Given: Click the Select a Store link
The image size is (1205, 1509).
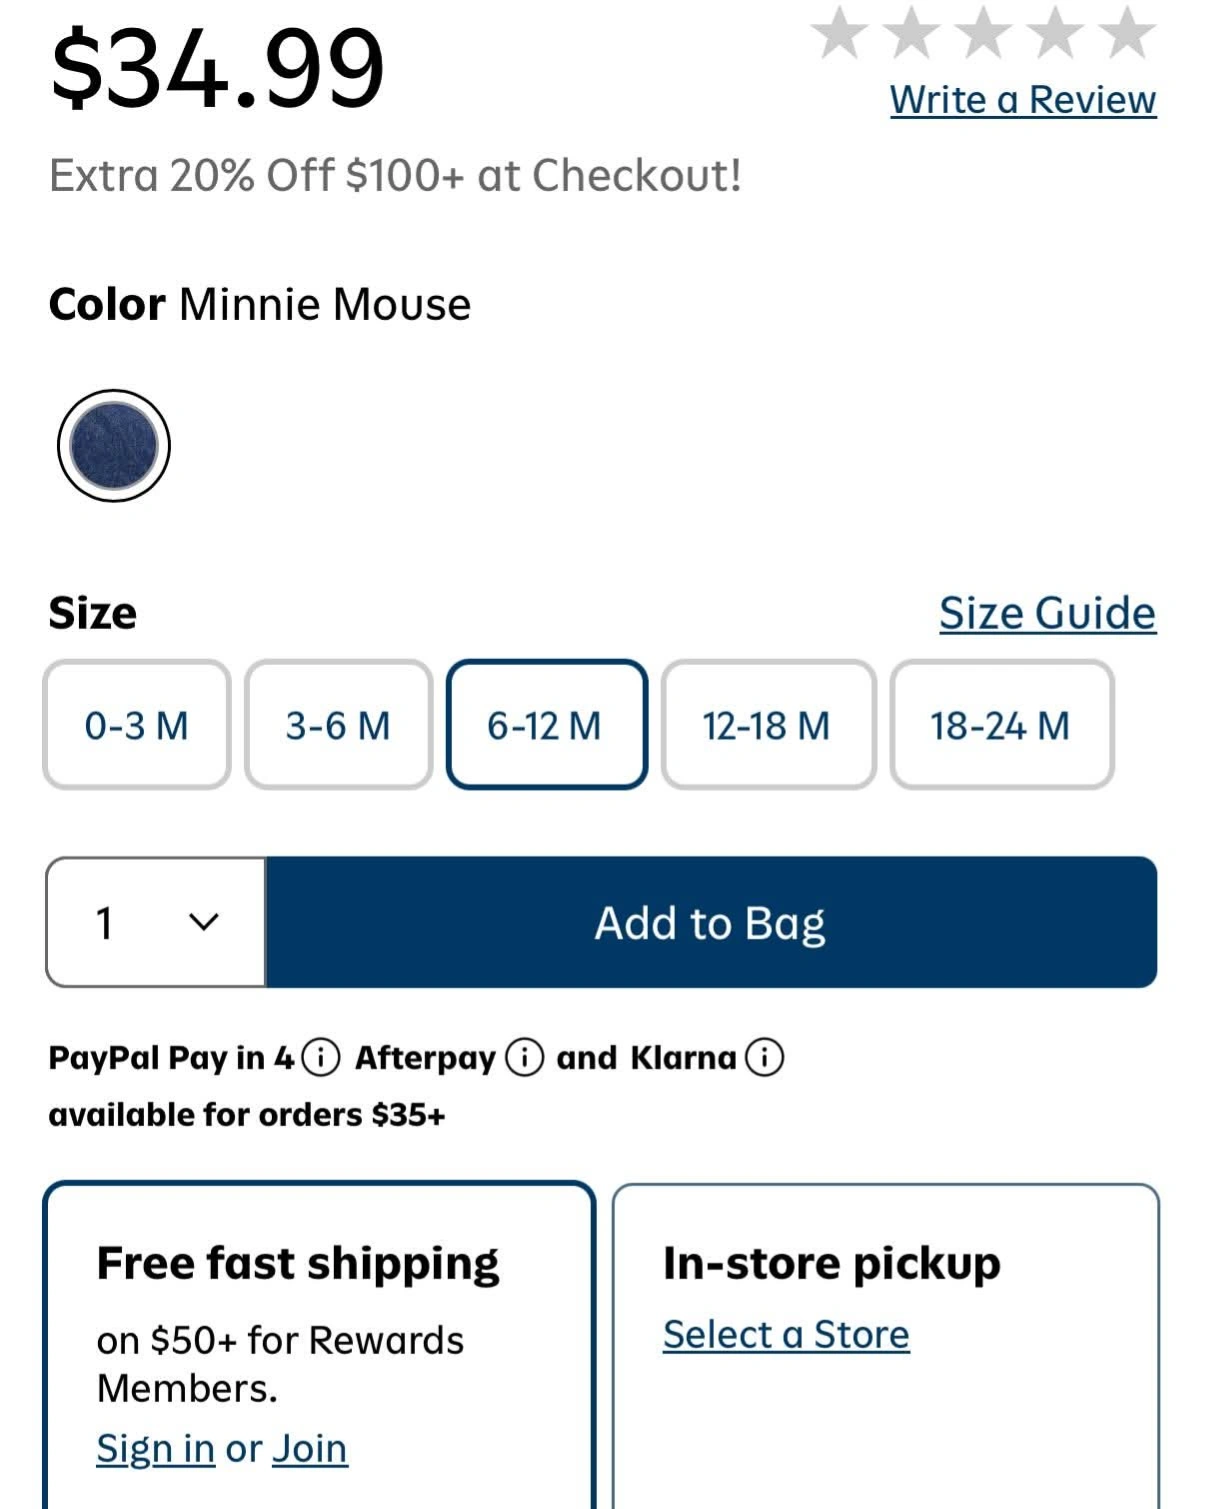Looking at the screenshot, I should pyautogui.click(x=786, y=1335).
